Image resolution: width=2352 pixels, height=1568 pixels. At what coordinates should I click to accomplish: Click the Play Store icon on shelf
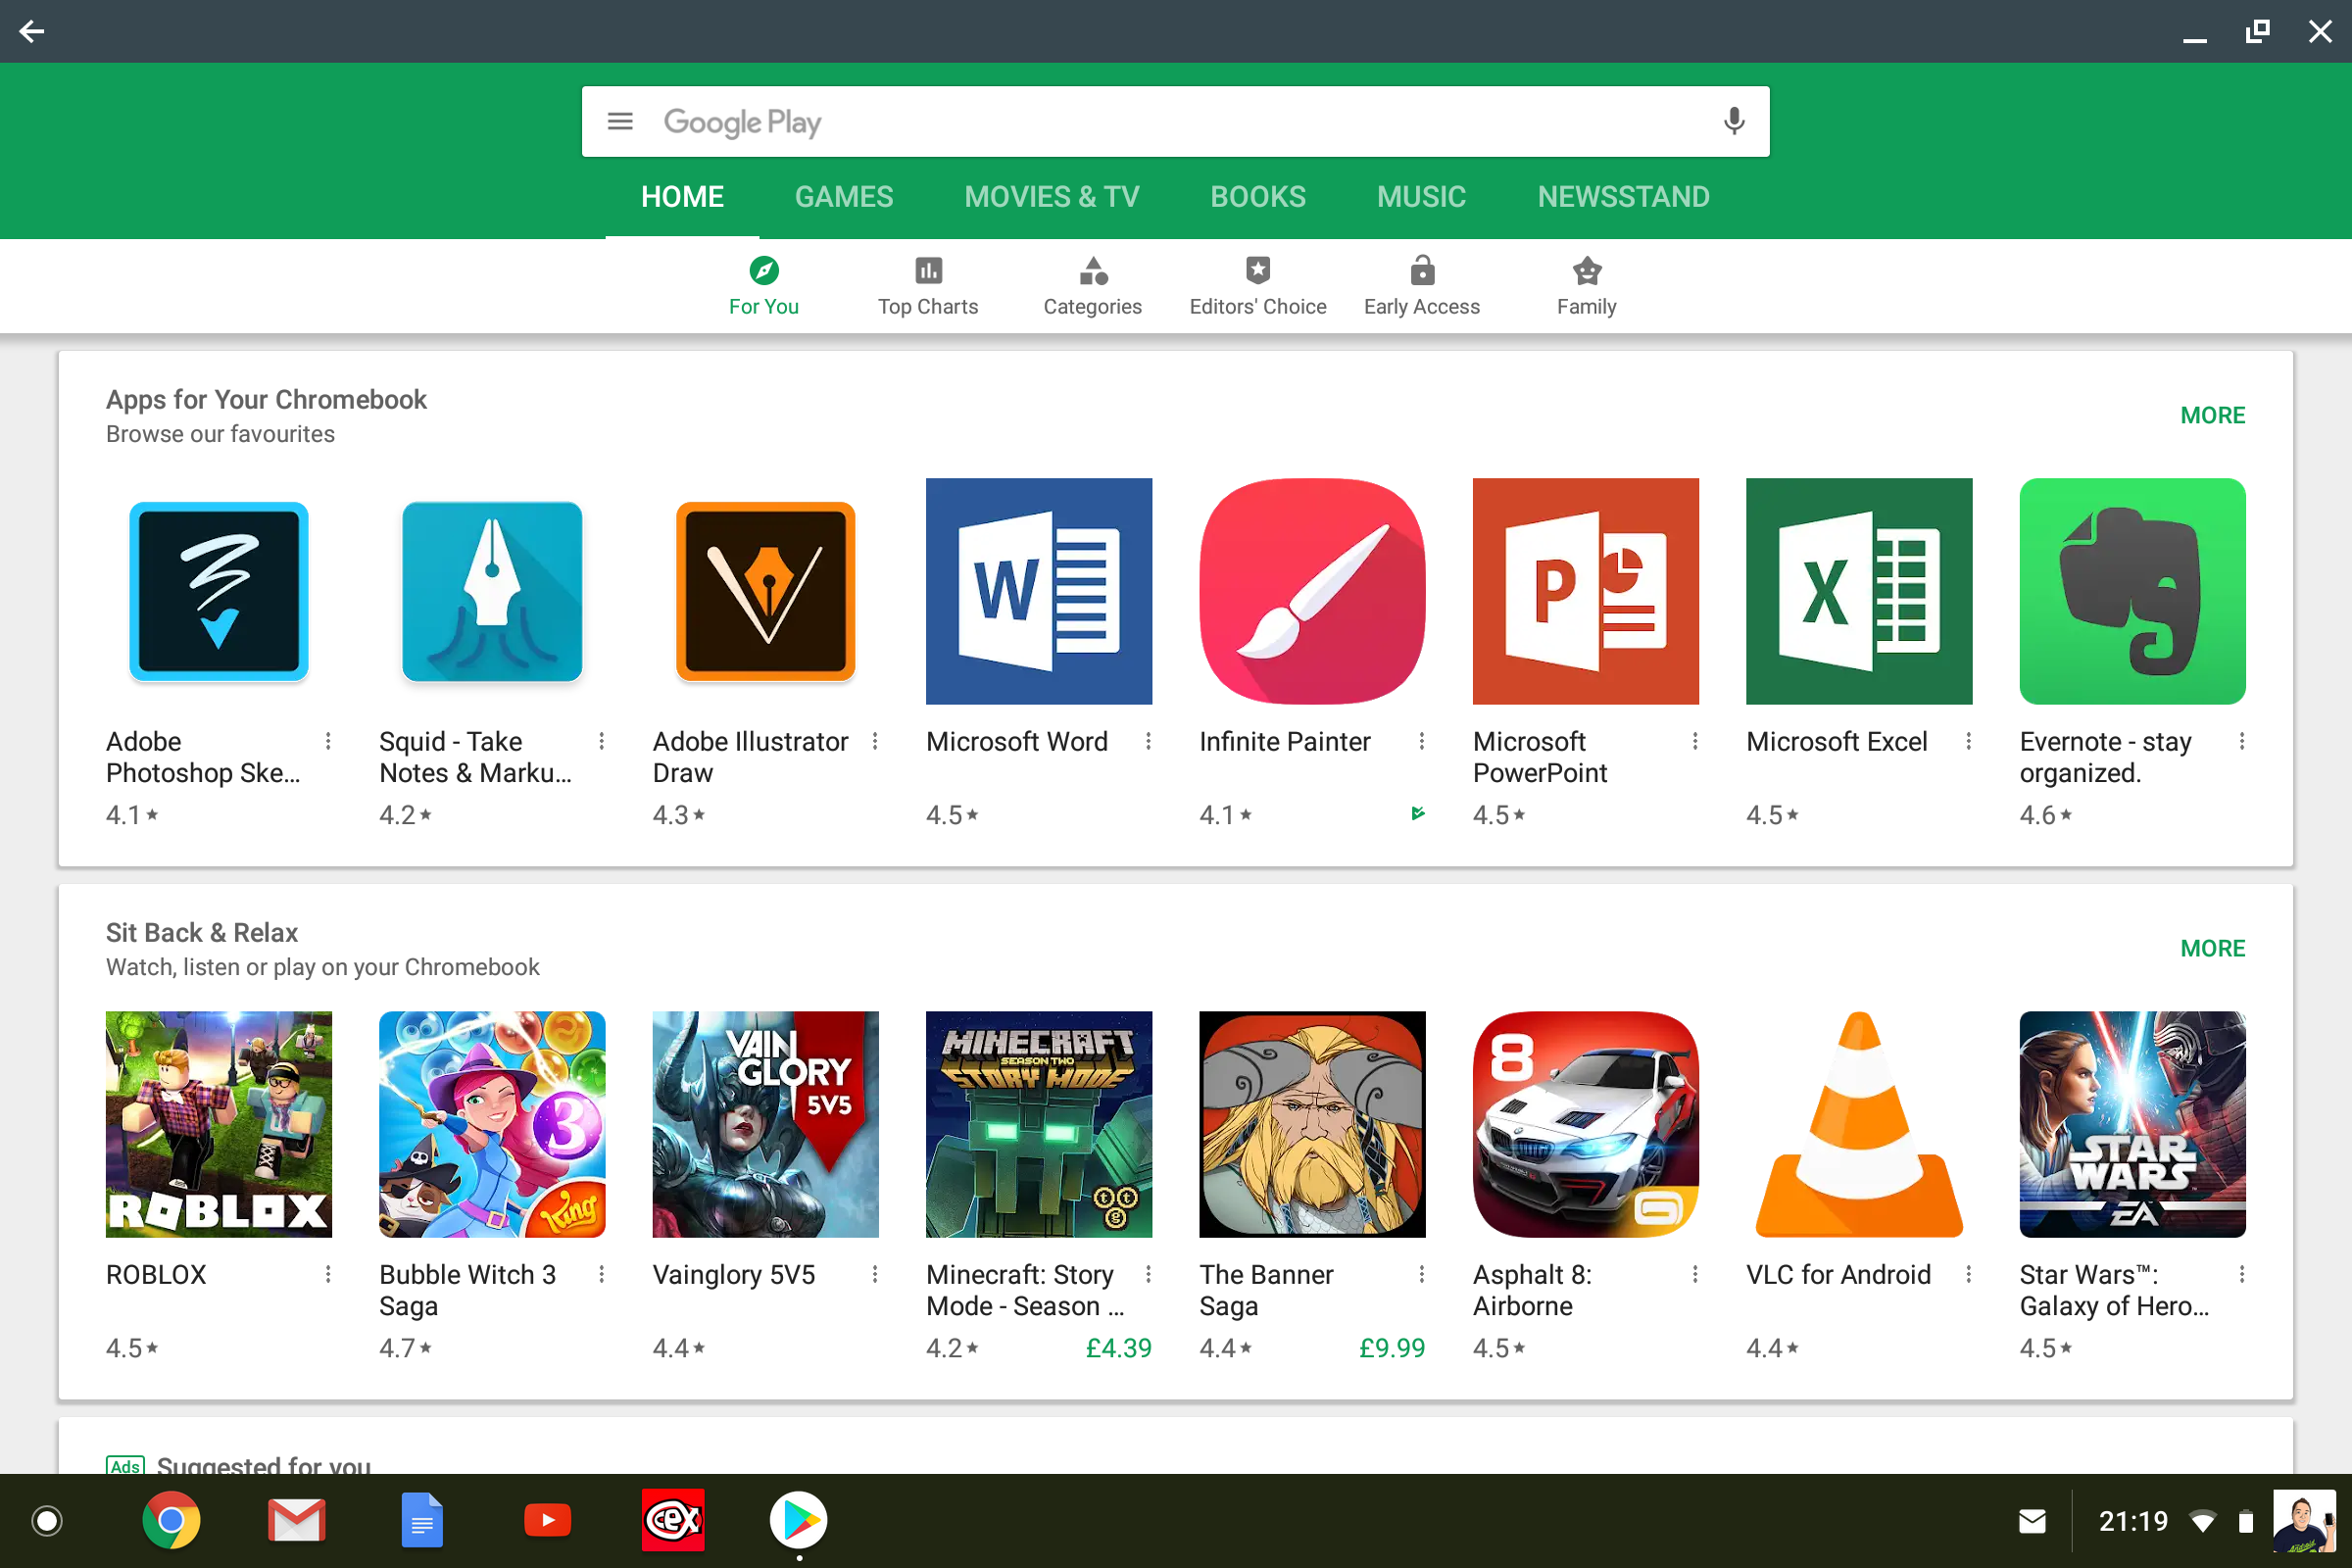coord(798,1521)
